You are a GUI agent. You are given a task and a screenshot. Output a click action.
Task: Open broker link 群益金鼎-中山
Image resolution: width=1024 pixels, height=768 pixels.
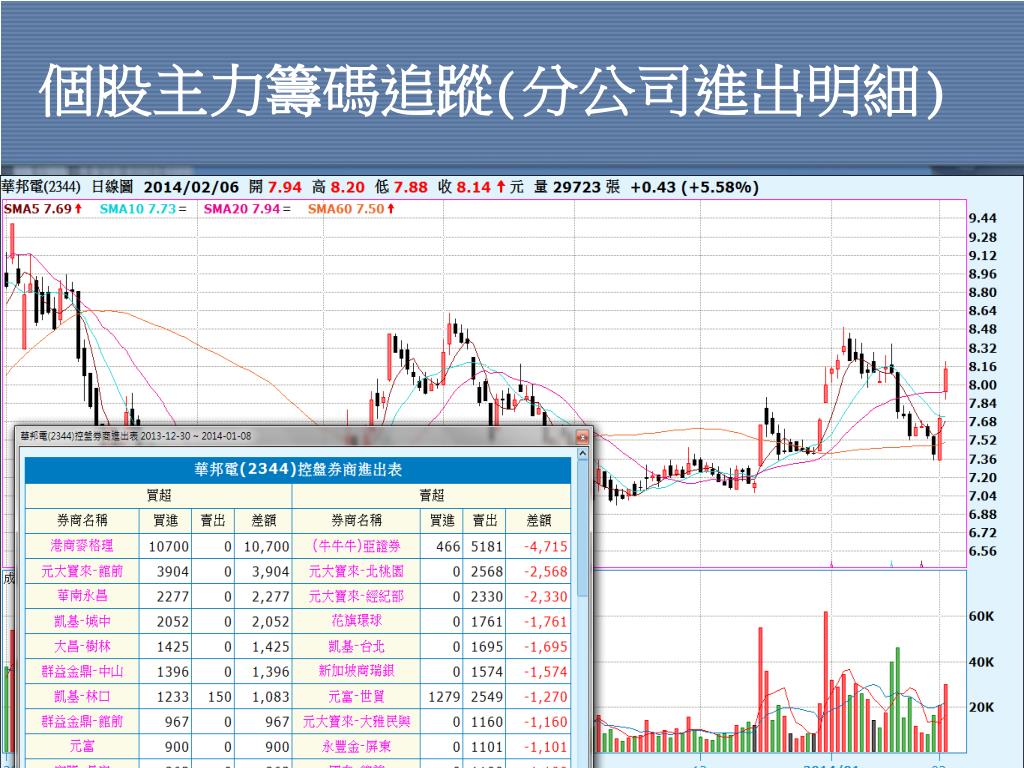click(x=82, y=671)
